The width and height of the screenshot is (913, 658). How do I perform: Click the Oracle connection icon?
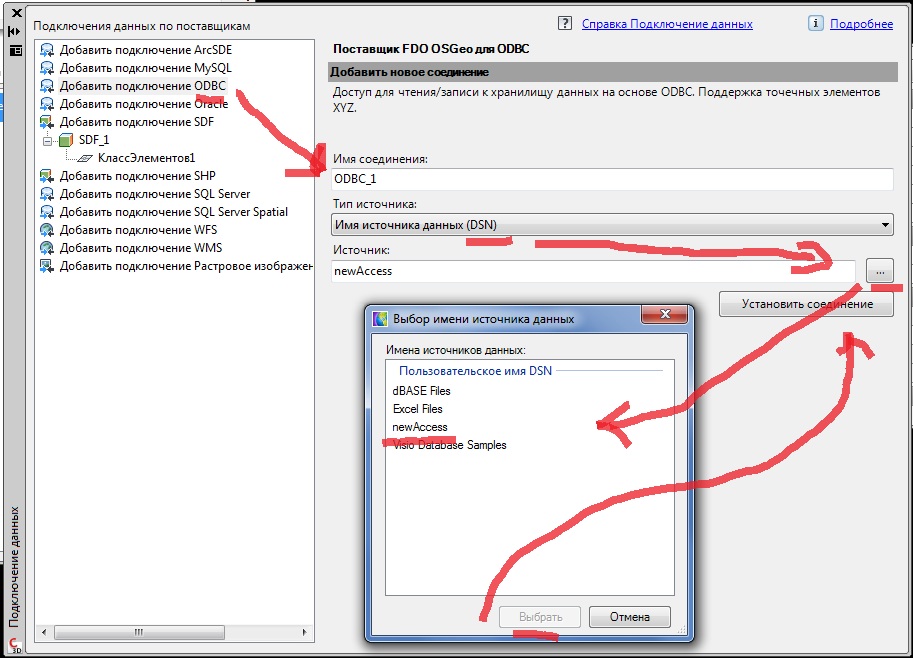click(47, 104)
